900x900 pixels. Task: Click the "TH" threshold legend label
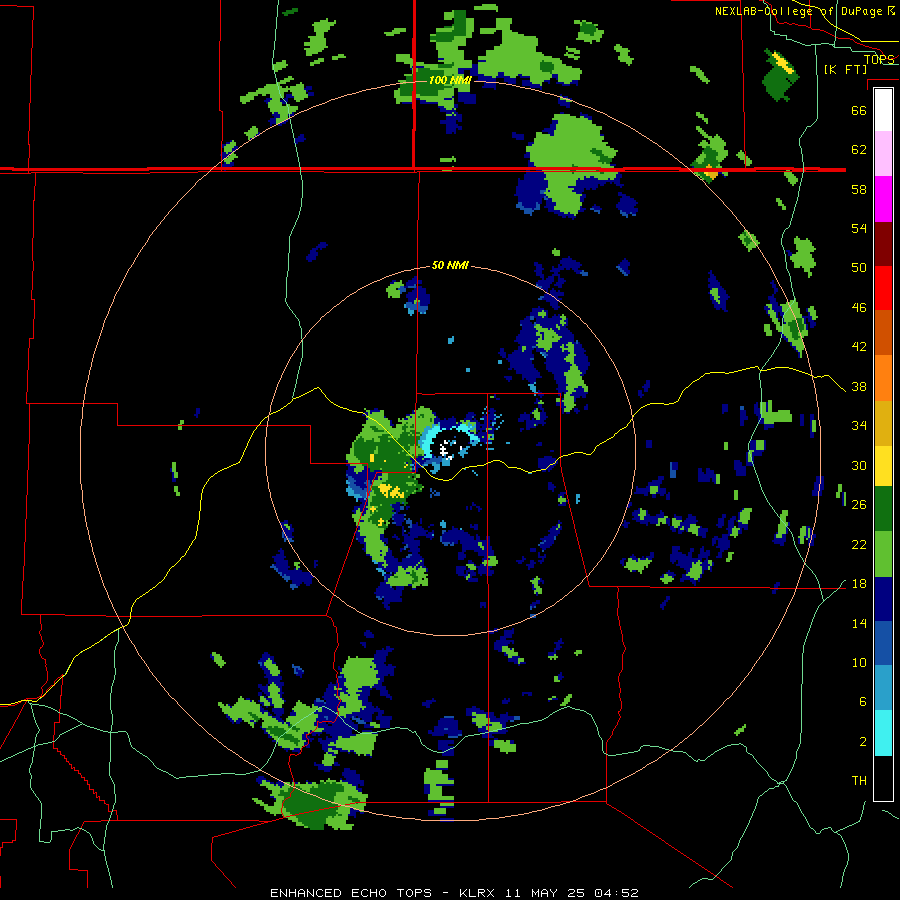(x=859, y=781)
